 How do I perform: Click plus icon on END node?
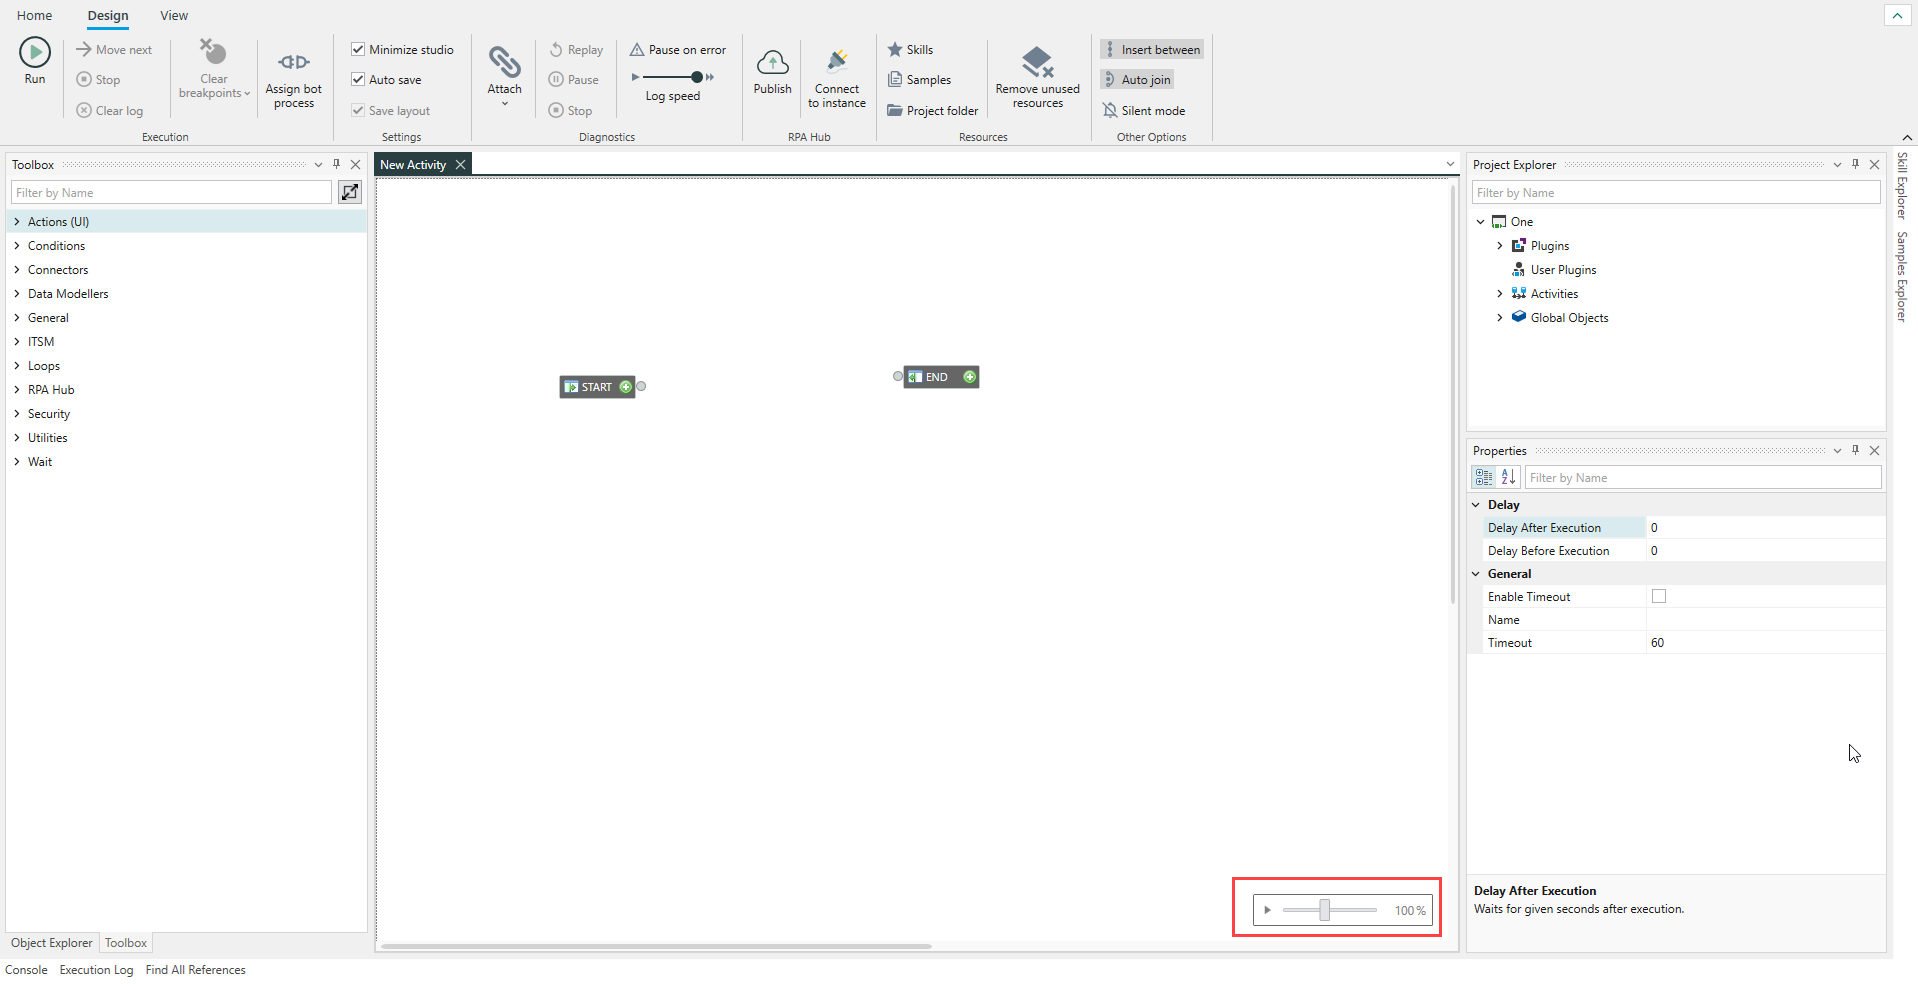(969, 377)
